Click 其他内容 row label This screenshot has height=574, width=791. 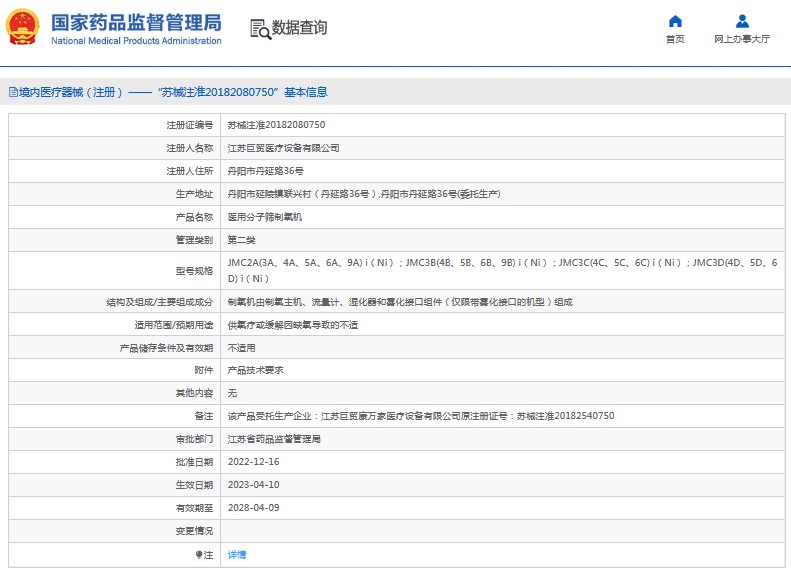point(194,393)
